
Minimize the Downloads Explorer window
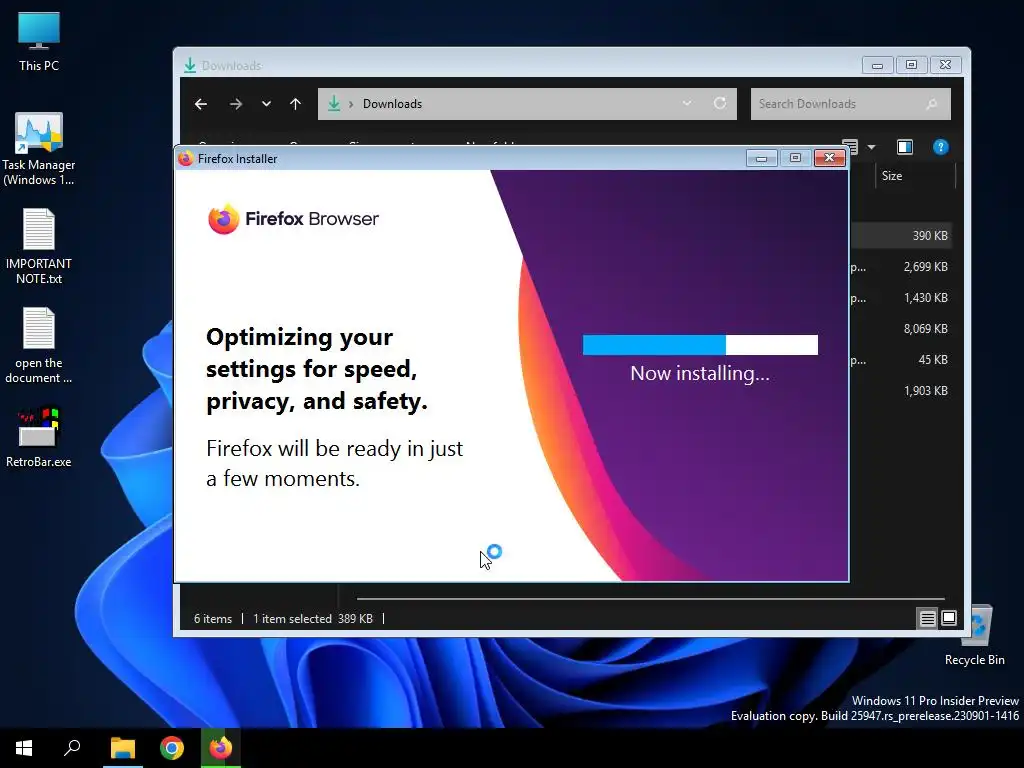point(877,65)
